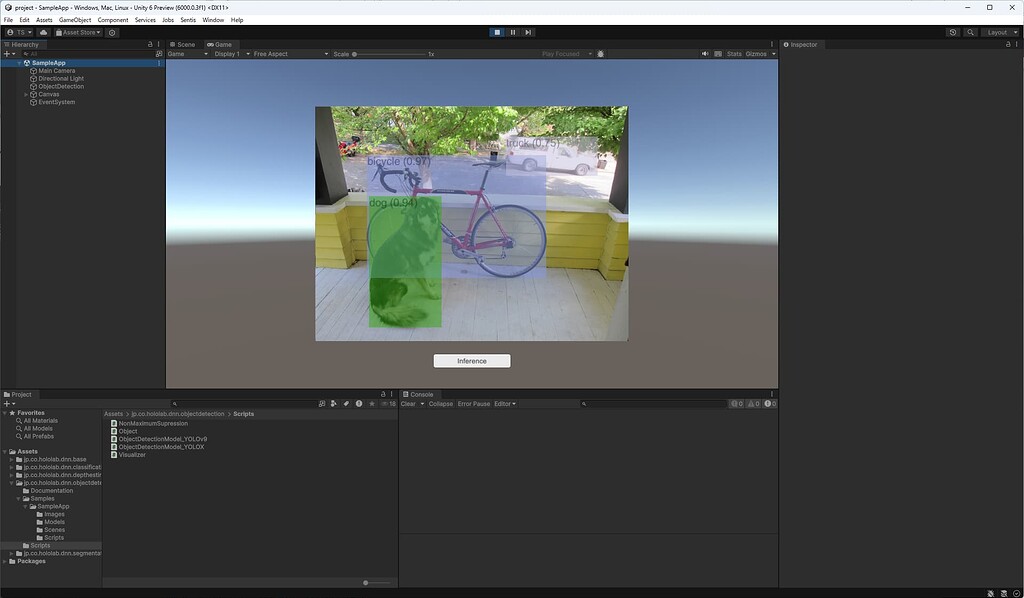Click the Asset Store button
This screenshot has height=598, width=1024.
[78, 32]
